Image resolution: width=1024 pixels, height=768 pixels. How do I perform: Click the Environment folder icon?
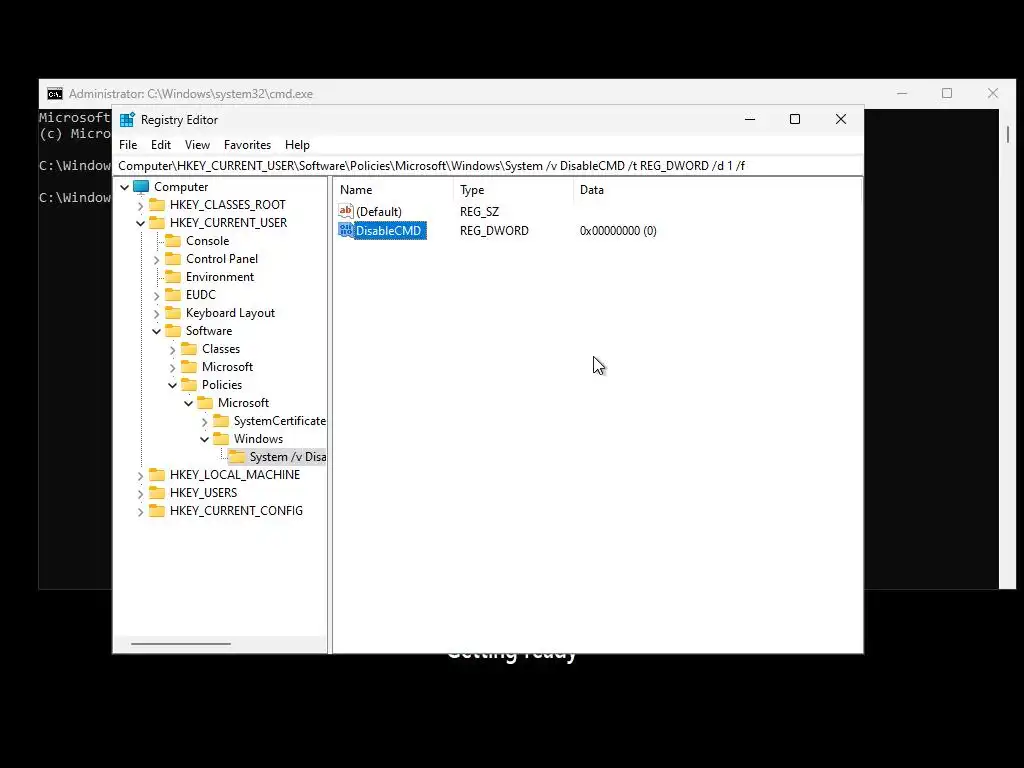[173, 277]
